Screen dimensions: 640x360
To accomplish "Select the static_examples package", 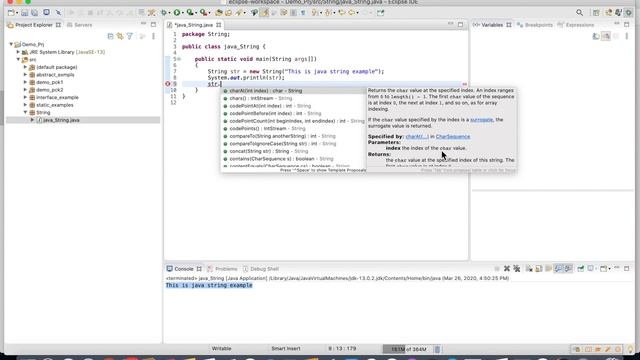I will (55, 105).
